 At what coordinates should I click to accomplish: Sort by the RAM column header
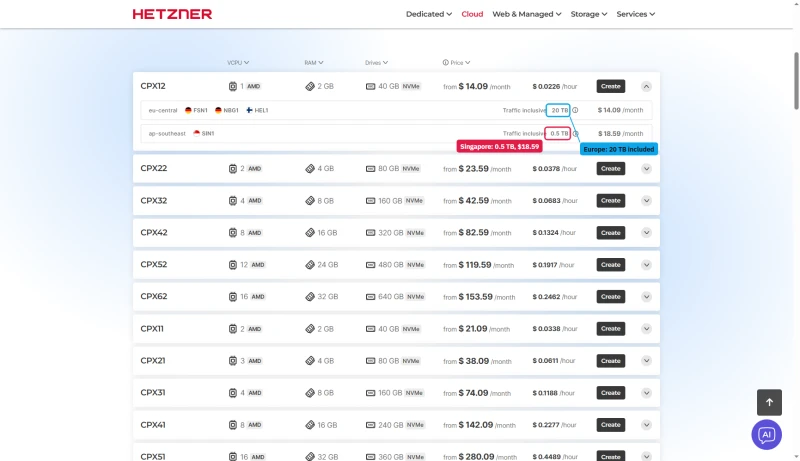[314, 63]
